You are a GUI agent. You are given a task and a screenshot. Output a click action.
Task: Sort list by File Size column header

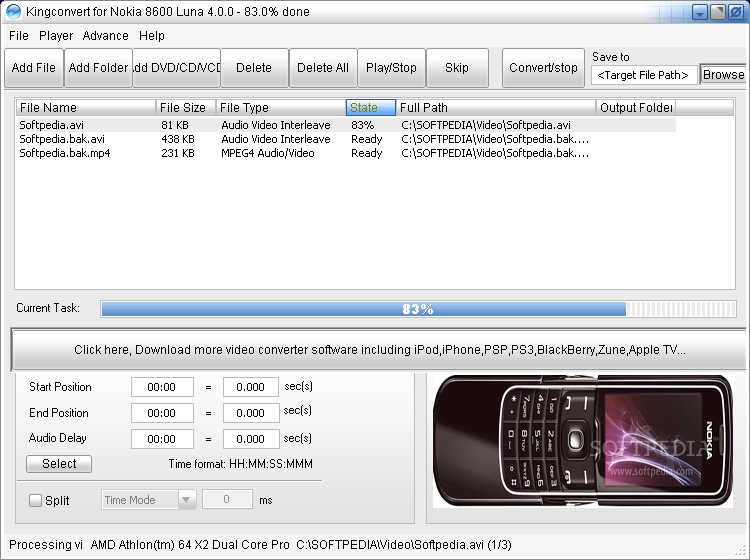[186, 108]
